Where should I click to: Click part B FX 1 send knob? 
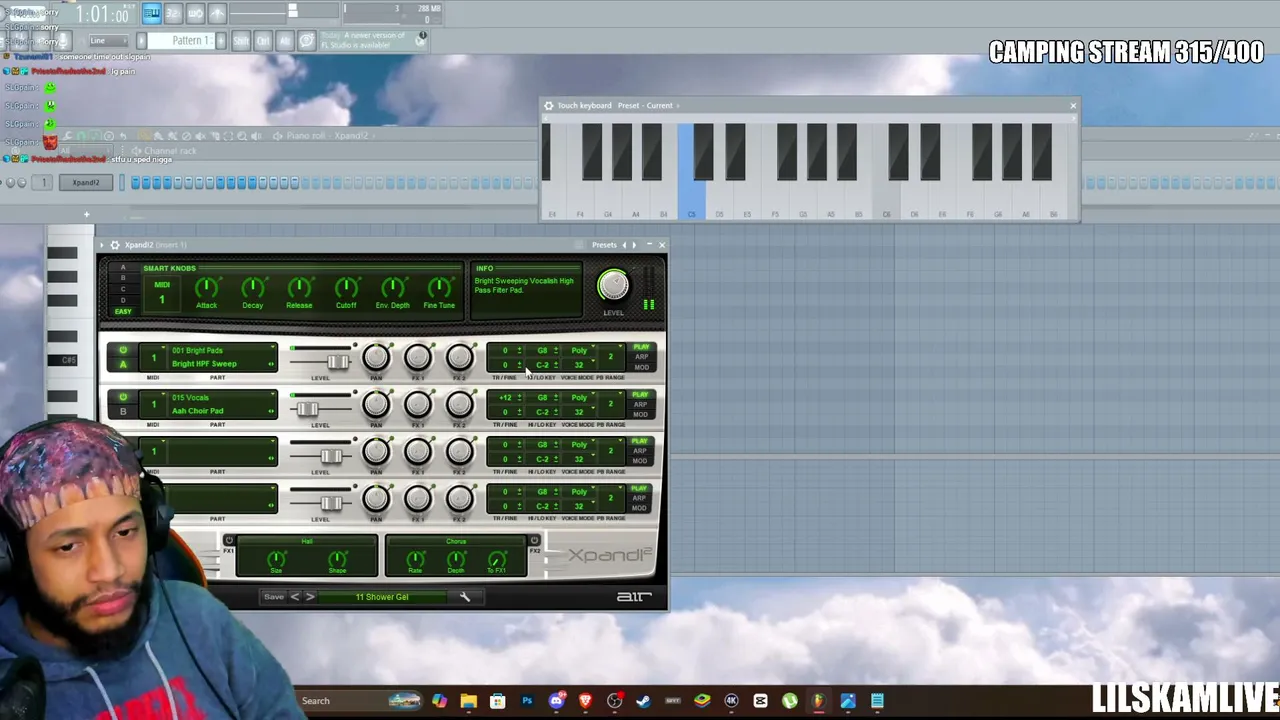pos(418,404)
